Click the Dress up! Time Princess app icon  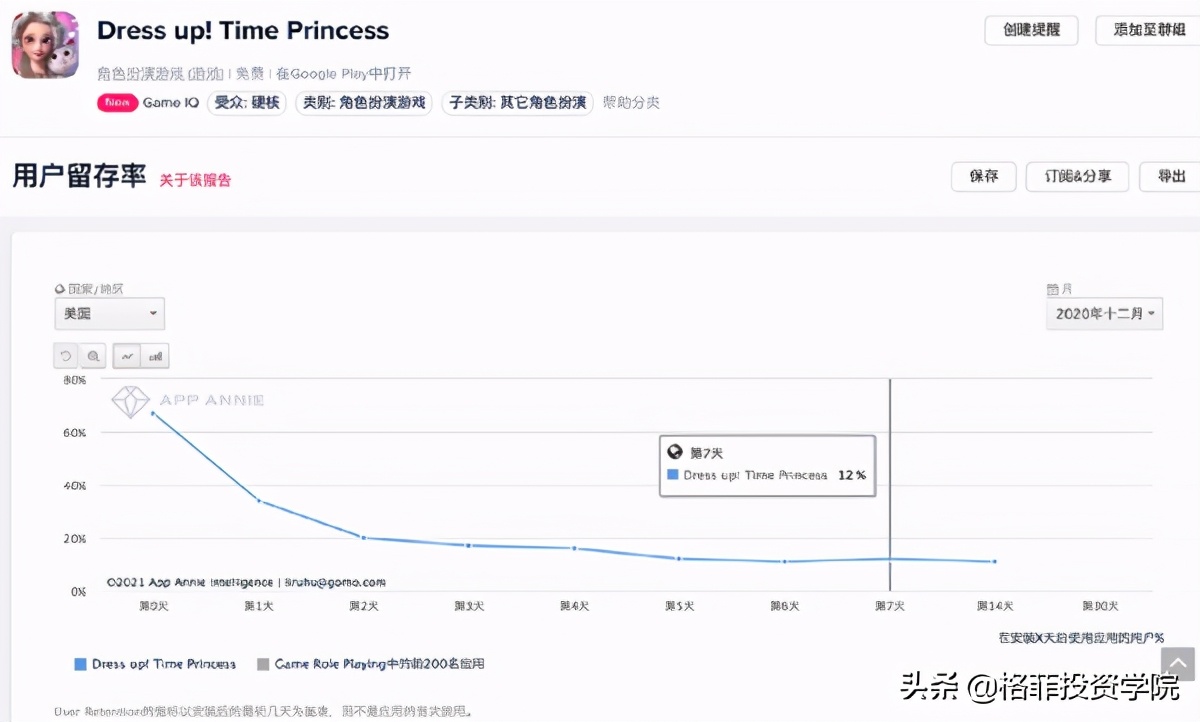click(44, 44)
